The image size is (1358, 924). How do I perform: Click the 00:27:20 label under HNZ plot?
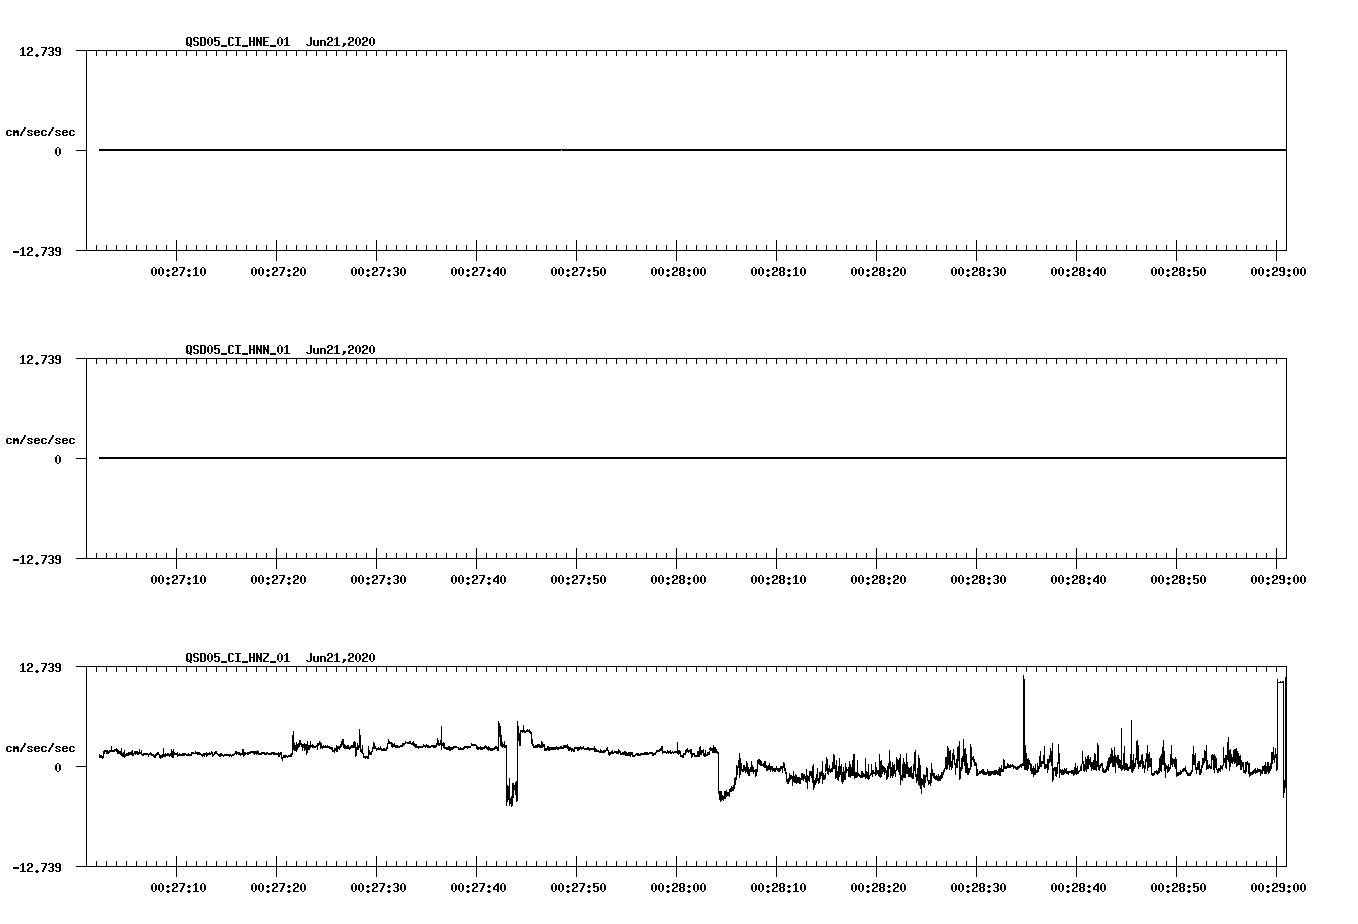[279, 887]
